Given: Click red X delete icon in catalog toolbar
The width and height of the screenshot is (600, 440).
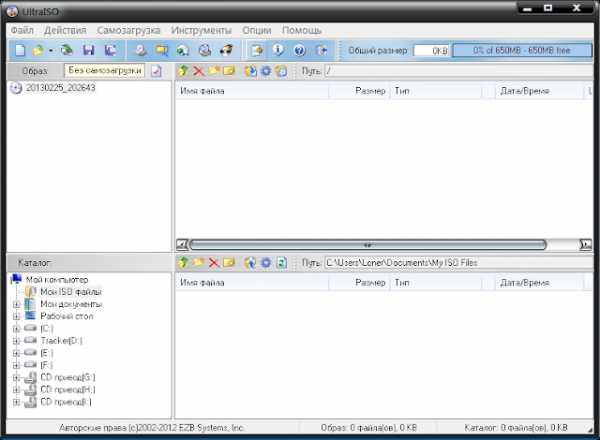Looking at the screenshot, I should click(214, 262).
